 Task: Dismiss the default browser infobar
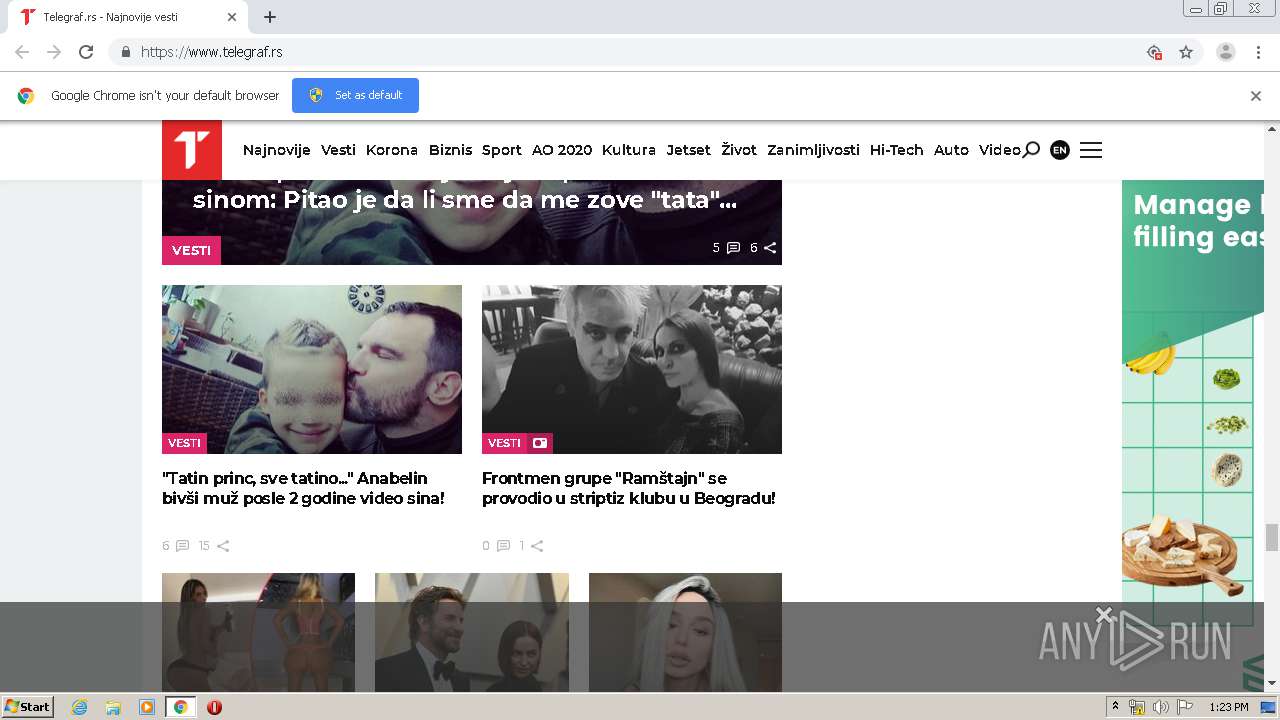(x=1256, y=96)
